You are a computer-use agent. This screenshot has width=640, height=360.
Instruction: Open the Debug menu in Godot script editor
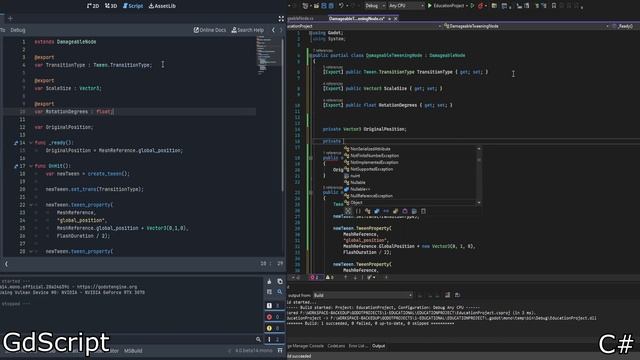pyautogui.click(x=18, y=30)
